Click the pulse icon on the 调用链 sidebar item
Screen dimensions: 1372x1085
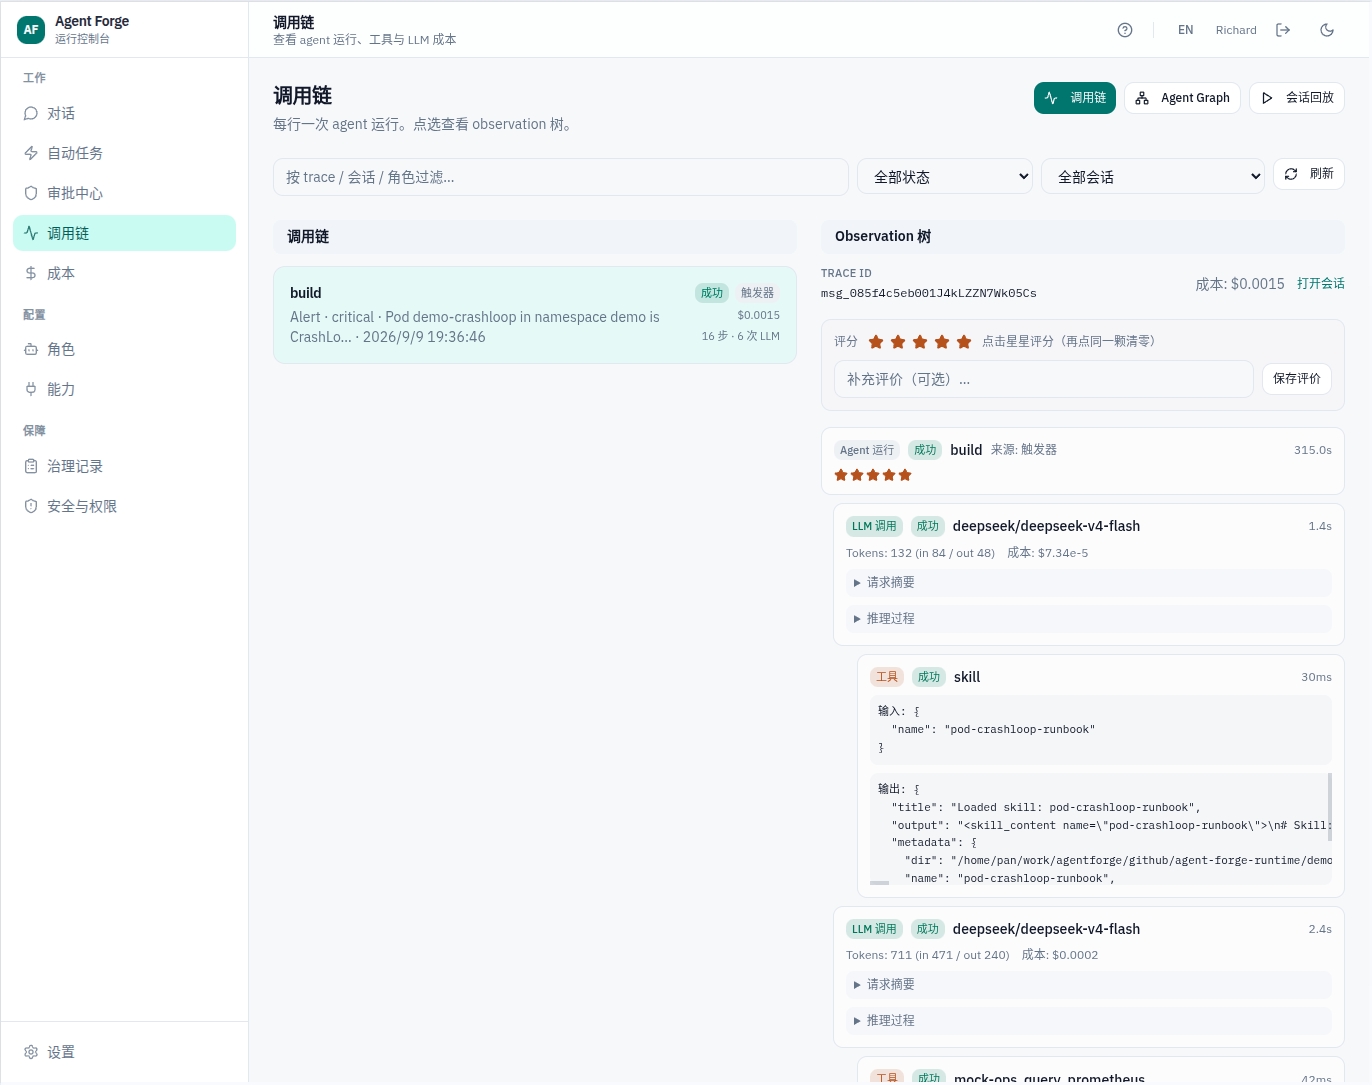click(x=31, y=233)
